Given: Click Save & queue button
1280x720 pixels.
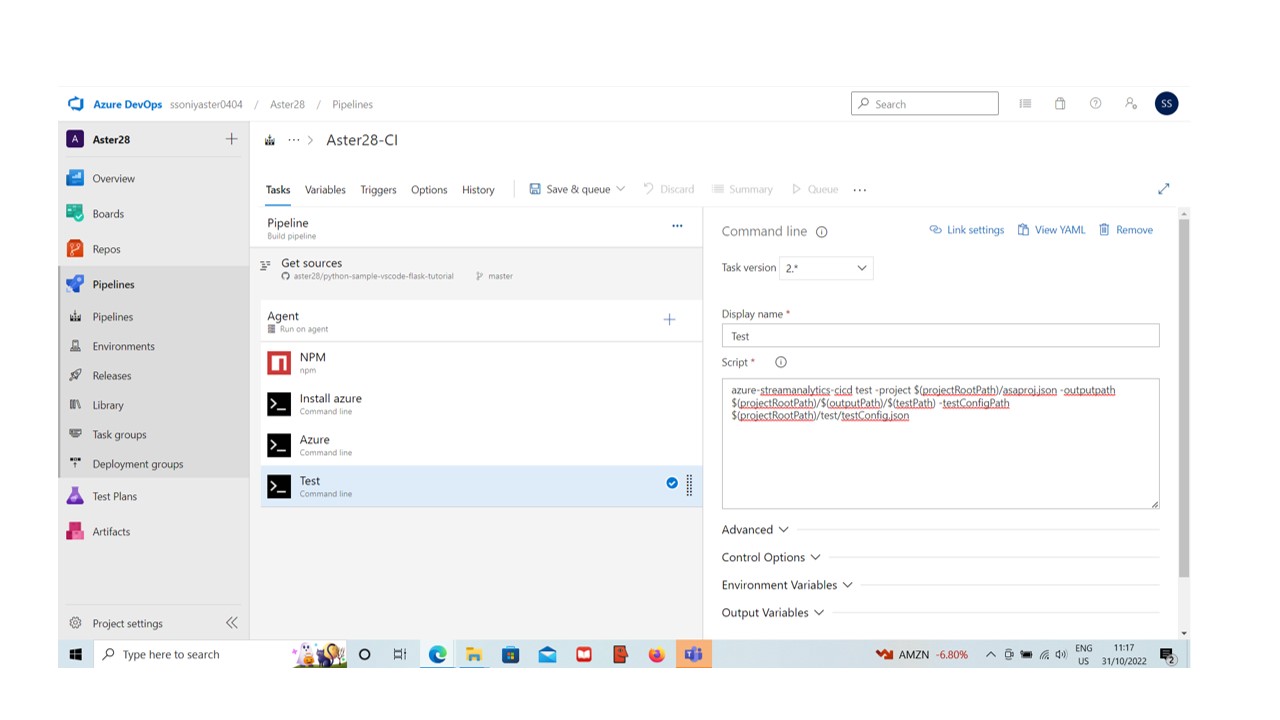Looking at the screenshot, I should click(569, 189).
